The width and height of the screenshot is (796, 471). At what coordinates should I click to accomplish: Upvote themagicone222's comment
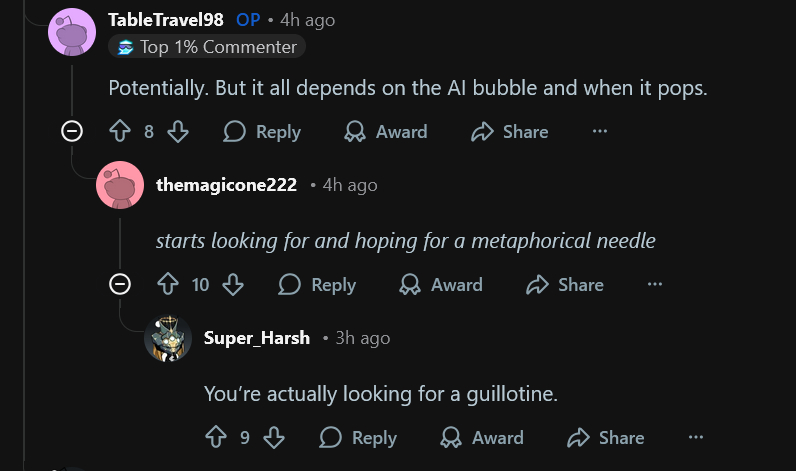[168, 285]
